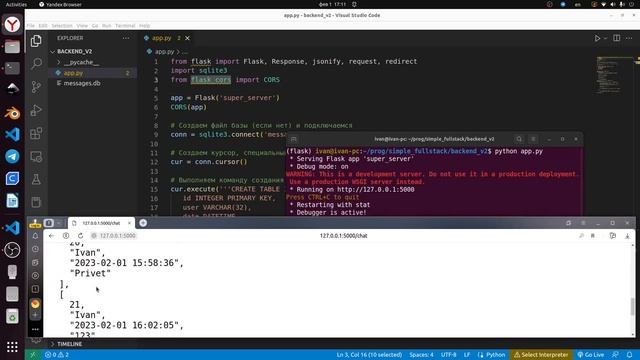Close the app.py editor tab

(x=187, y=38)
